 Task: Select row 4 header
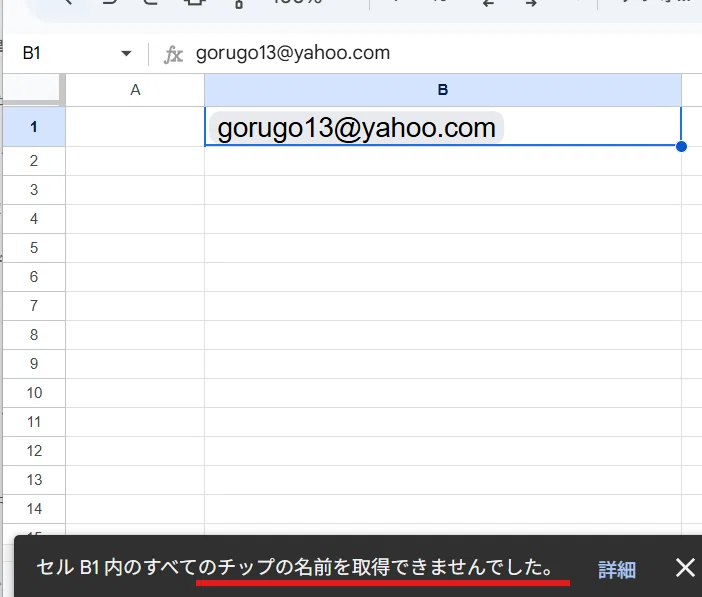coord(34,219)
